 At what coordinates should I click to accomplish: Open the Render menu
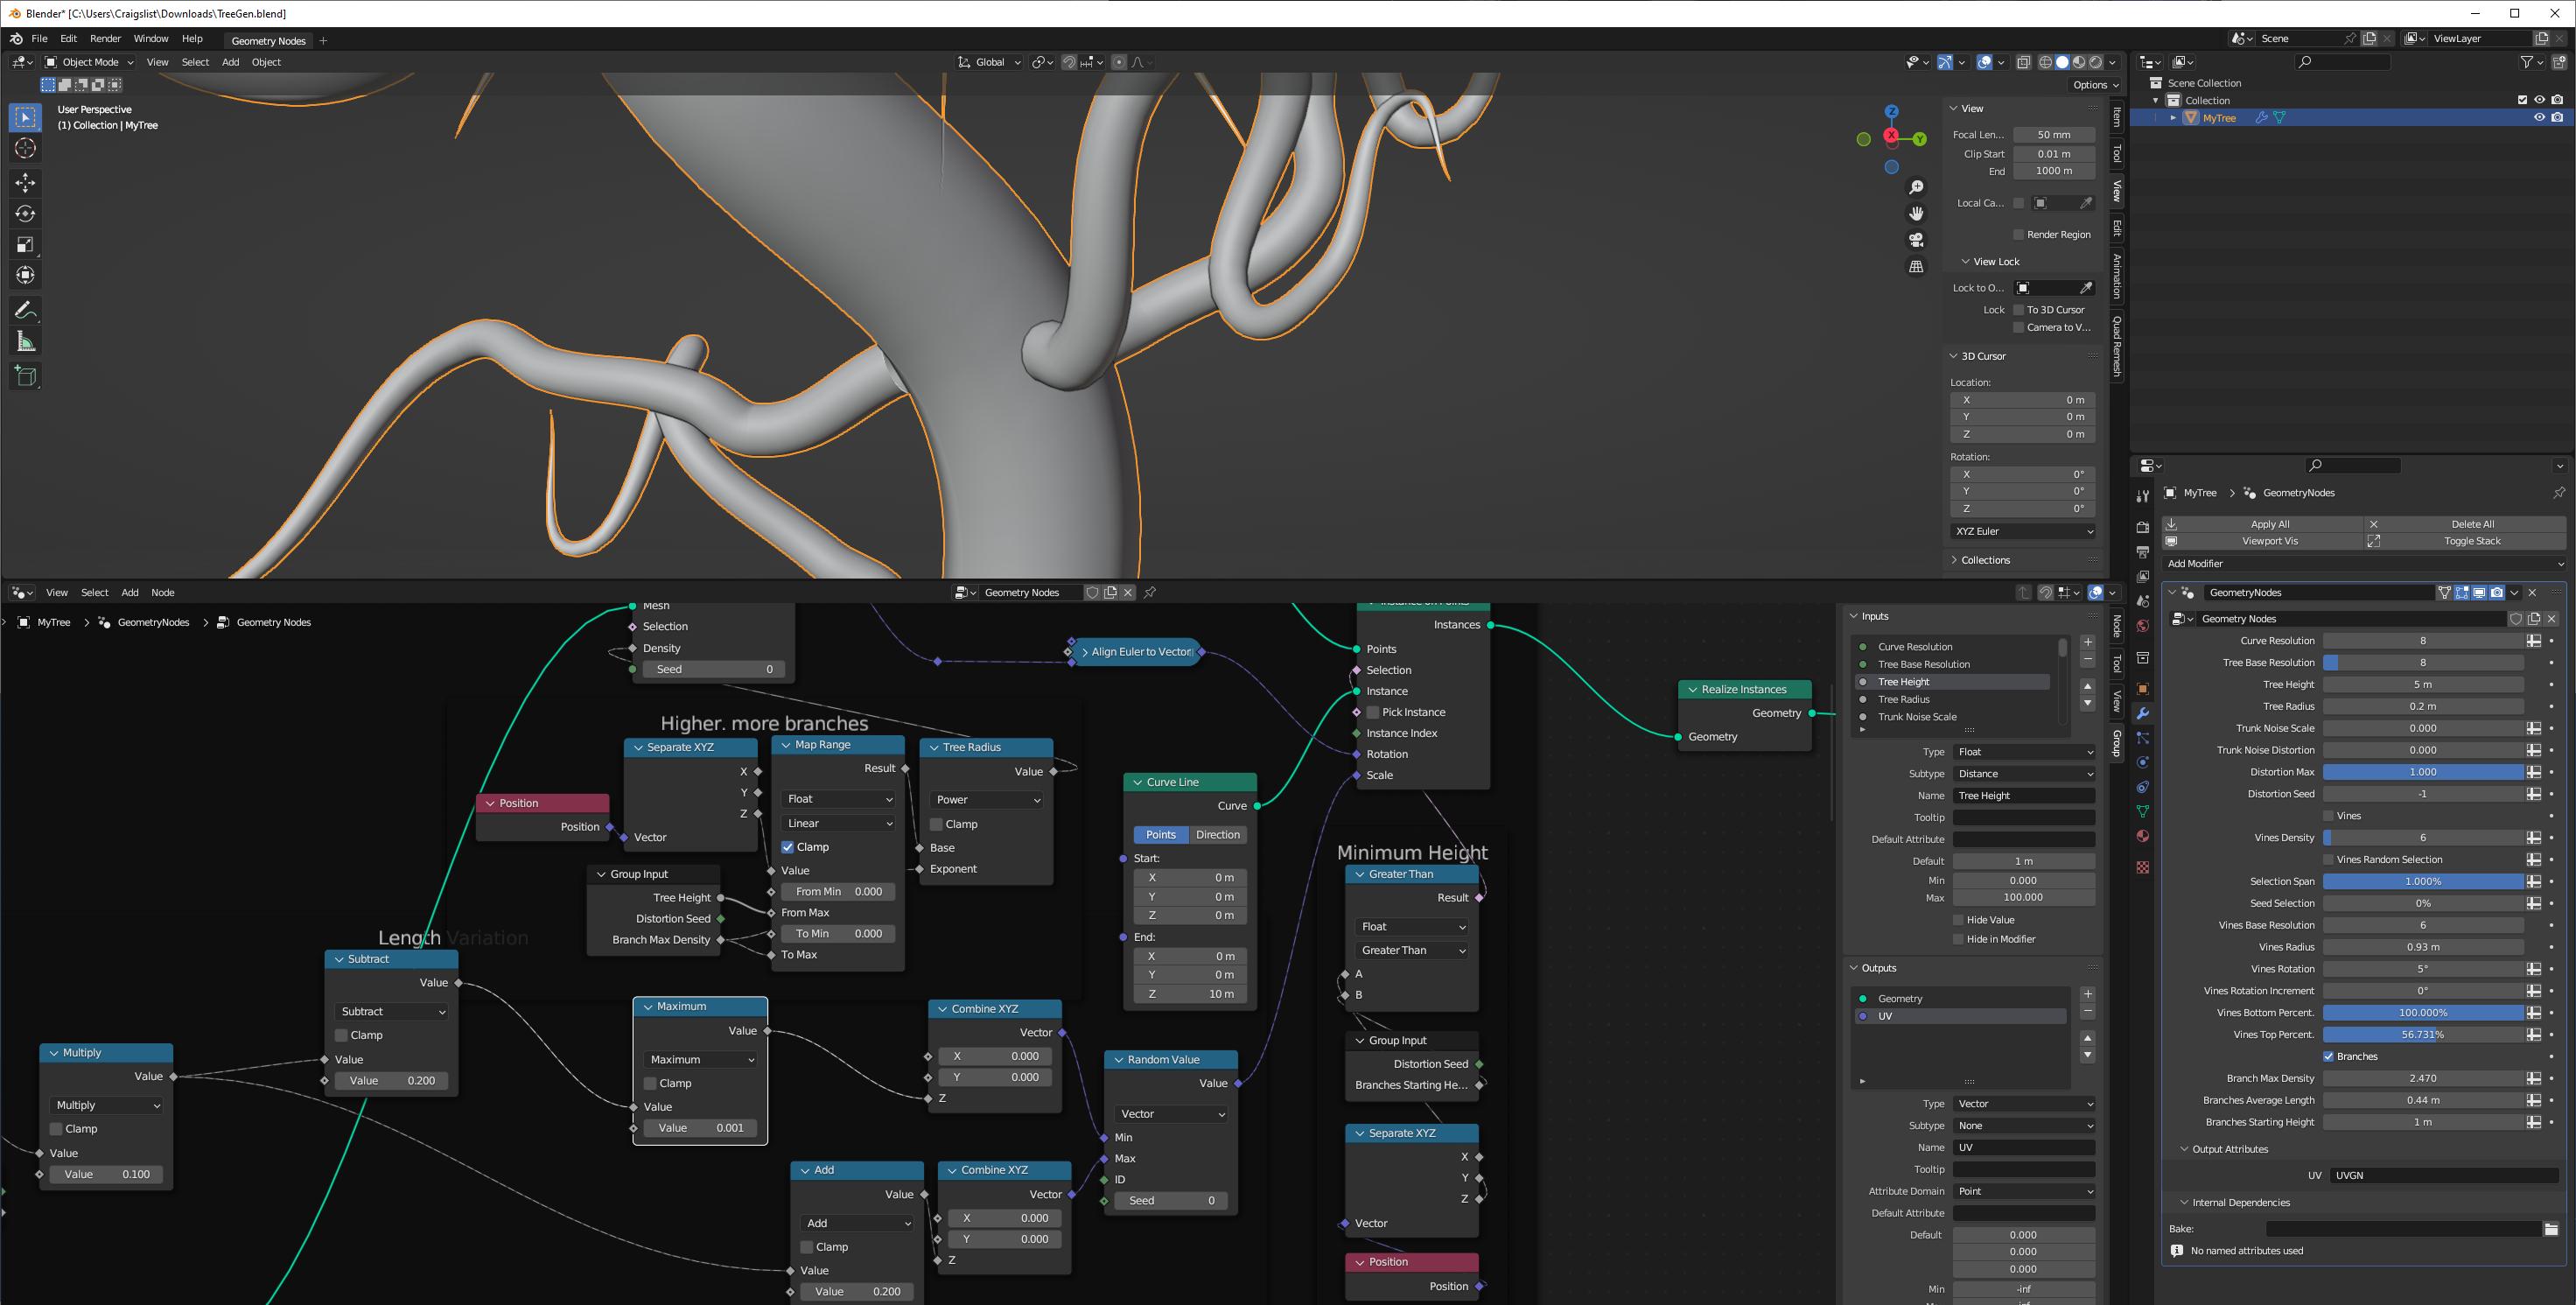[x=105, y=38]
